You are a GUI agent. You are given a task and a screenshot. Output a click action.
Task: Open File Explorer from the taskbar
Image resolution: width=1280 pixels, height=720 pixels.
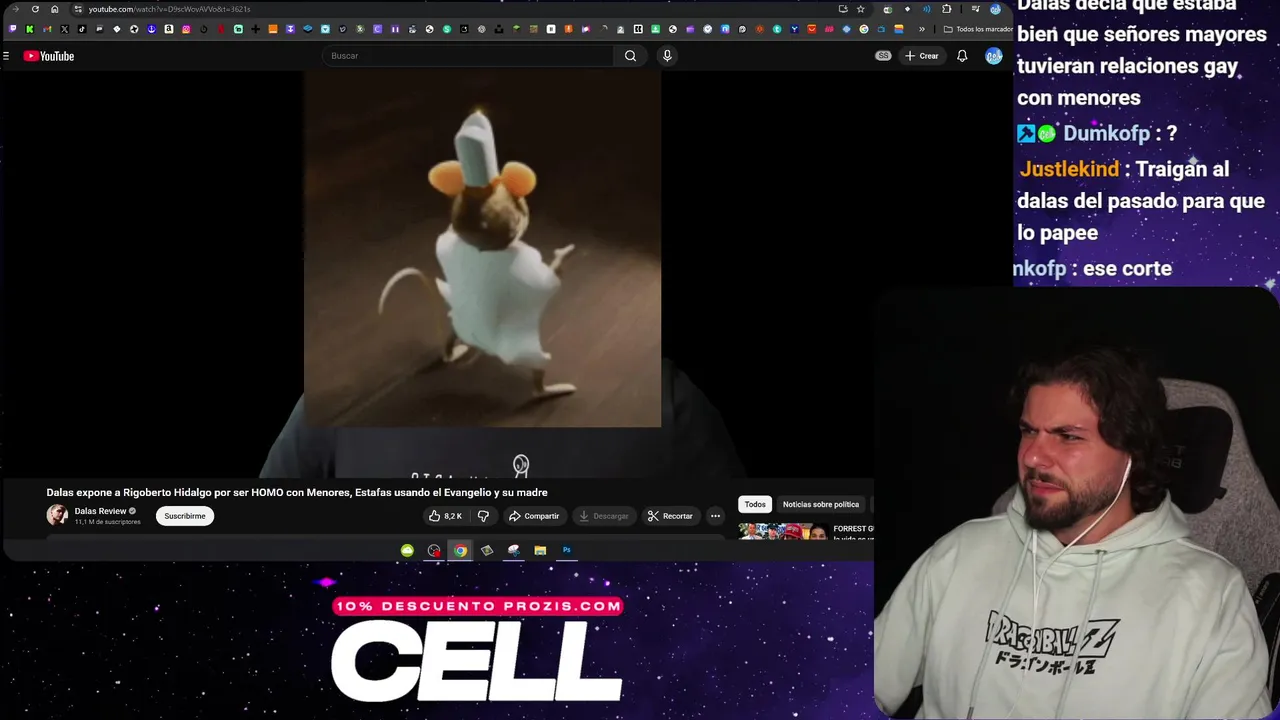(540, 550)
